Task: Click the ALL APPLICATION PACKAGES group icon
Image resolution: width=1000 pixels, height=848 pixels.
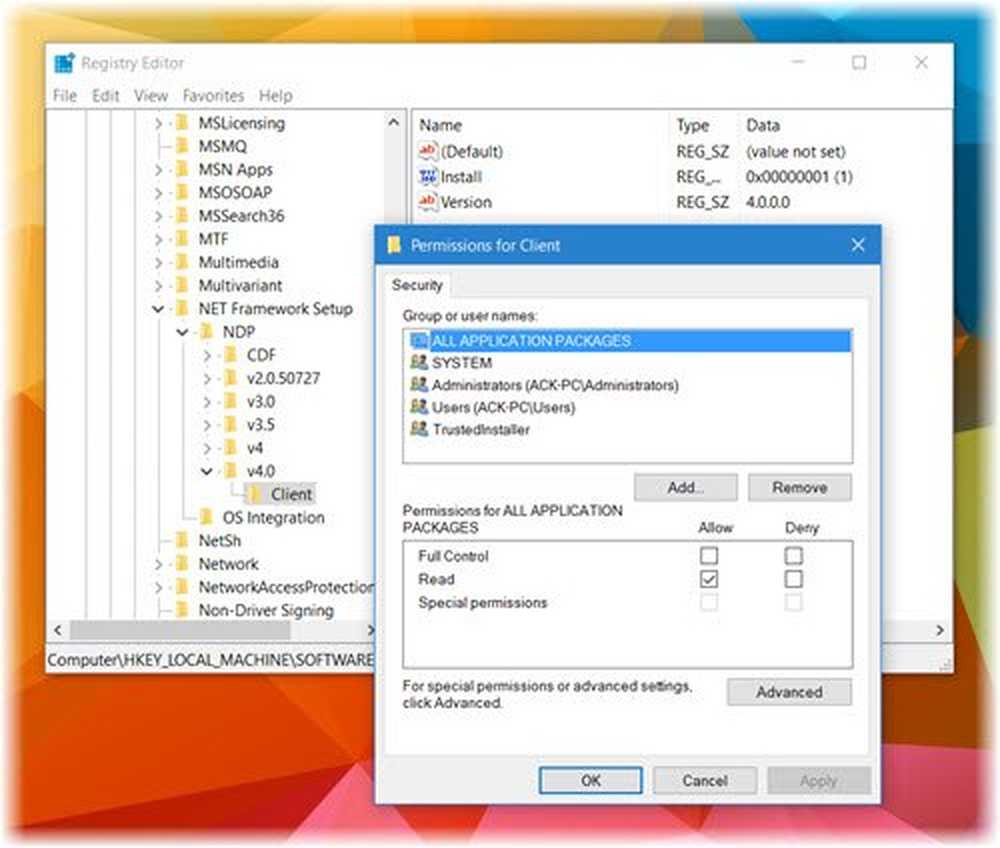Action: tap(419, 340)
